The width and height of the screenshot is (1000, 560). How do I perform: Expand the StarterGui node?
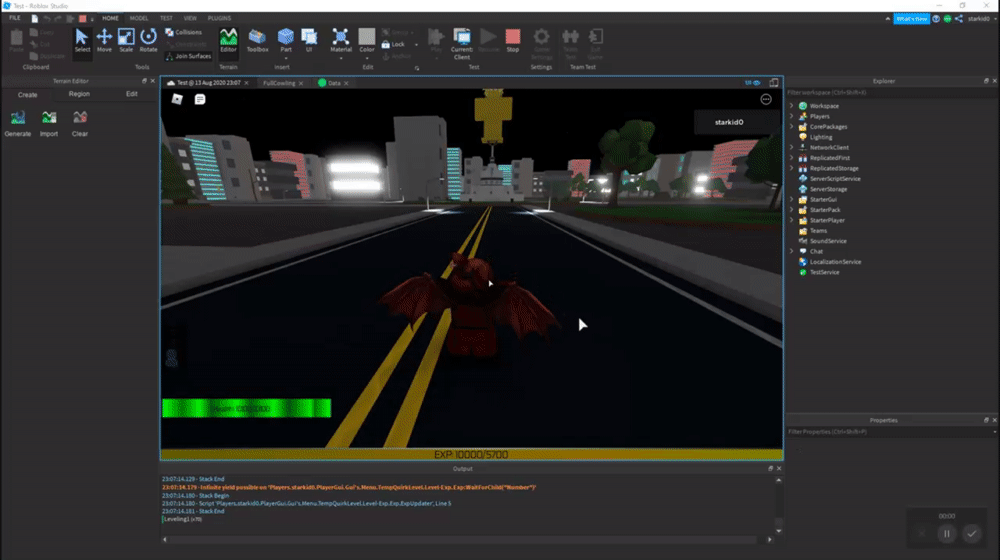pyautogui.click(x=792, y=199)
